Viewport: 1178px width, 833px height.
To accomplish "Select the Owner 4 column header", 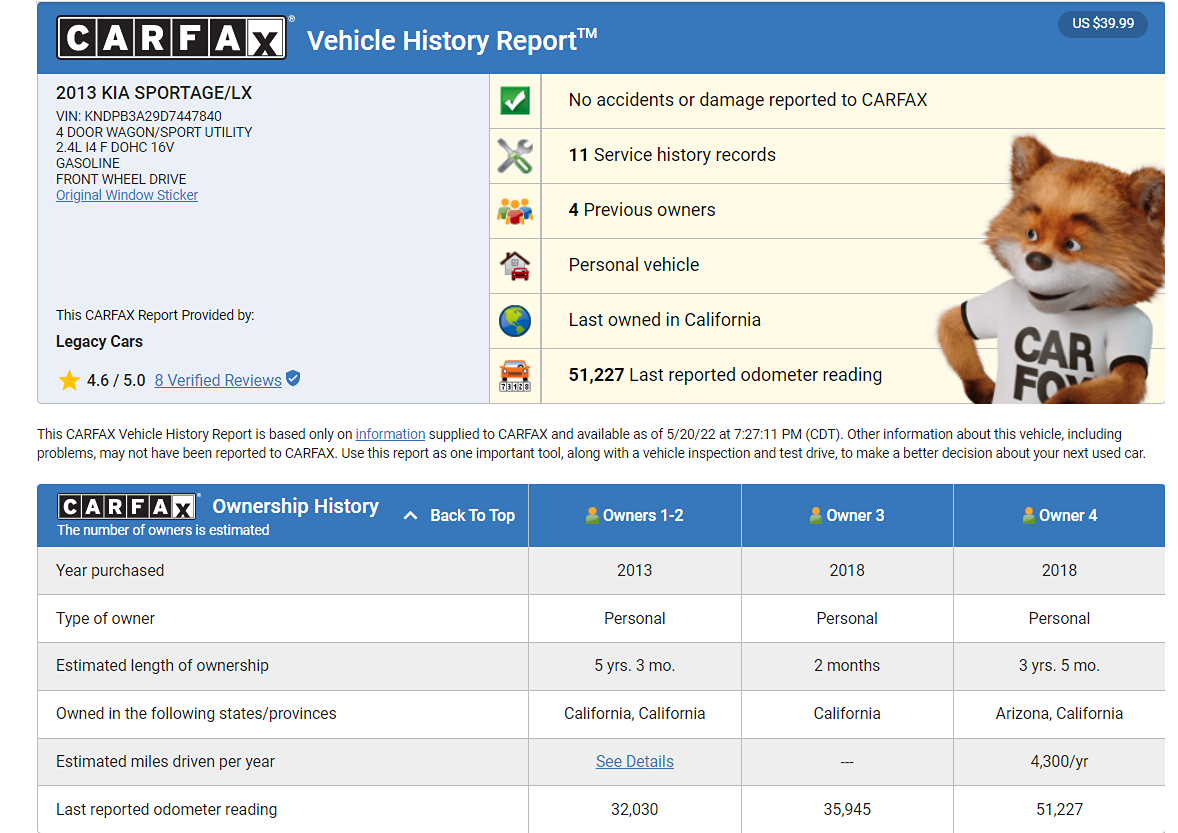I will 1059,516.
